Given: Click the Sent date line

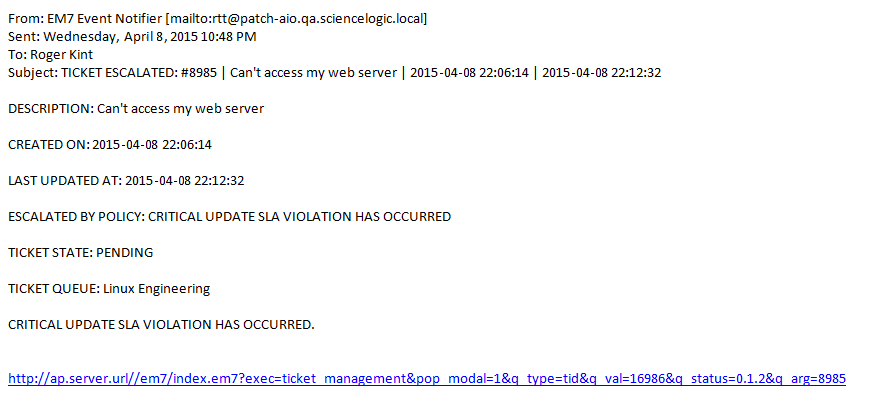Looking at the screenshot, I should pos(131,37).
